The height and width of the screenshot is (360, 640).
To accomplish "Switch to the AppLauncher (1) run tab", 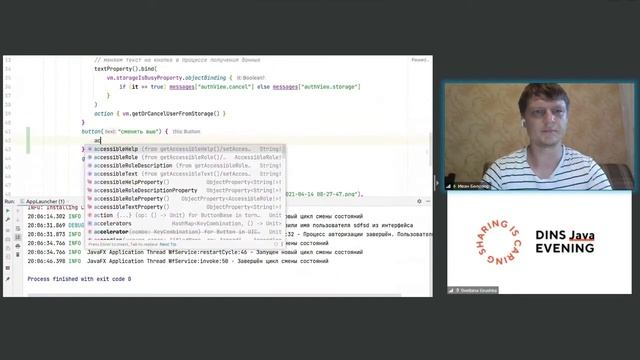I will click(42, 202).
